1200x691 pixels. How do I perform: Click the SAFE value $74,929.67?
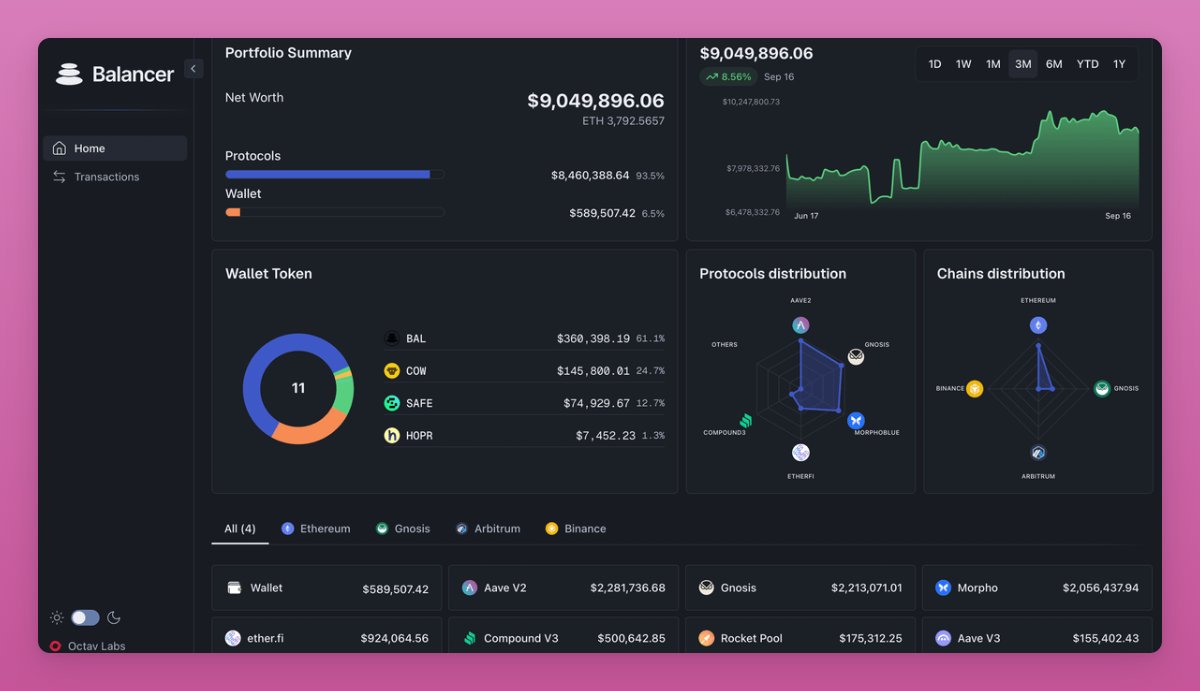point(597,403)
